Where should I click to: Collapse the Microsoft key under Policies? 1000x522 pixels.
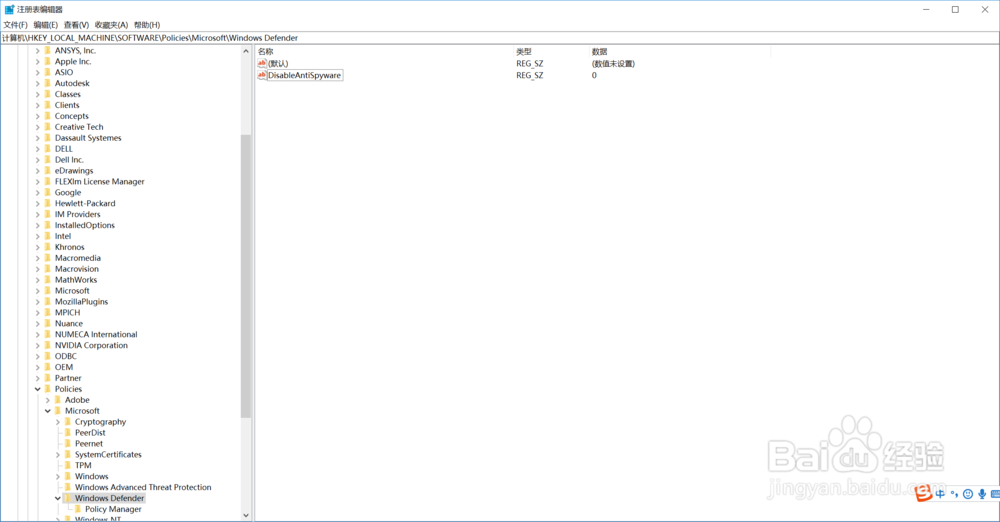(48, 411)
